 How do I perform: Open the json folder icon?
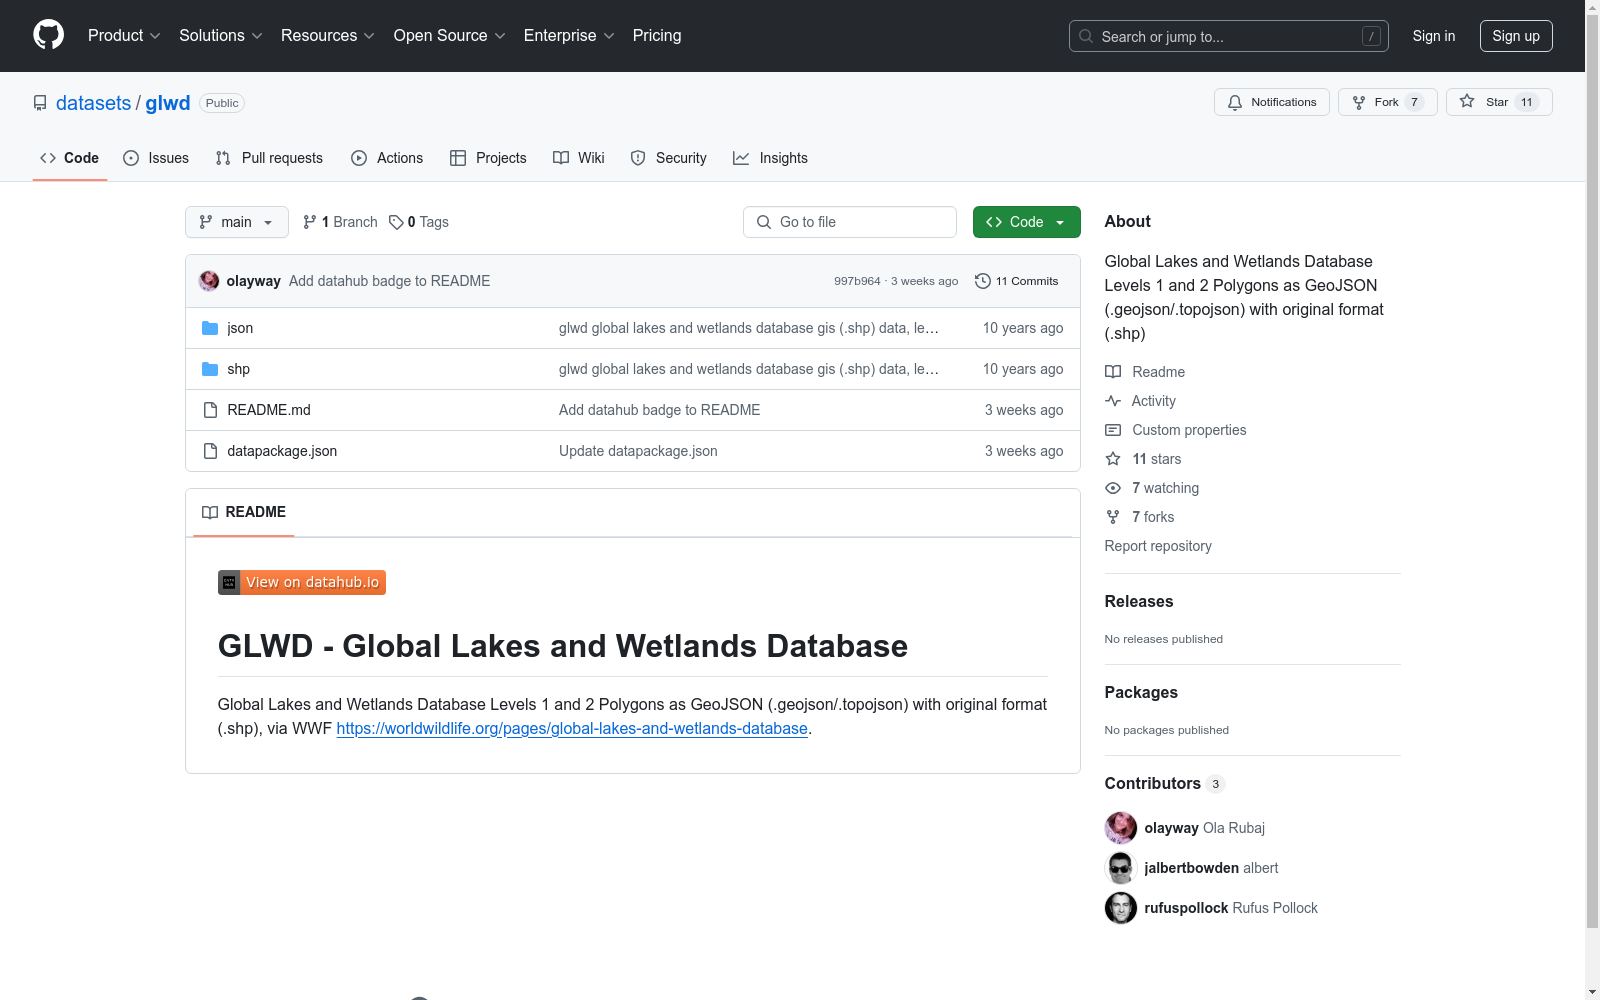point(210,327)
